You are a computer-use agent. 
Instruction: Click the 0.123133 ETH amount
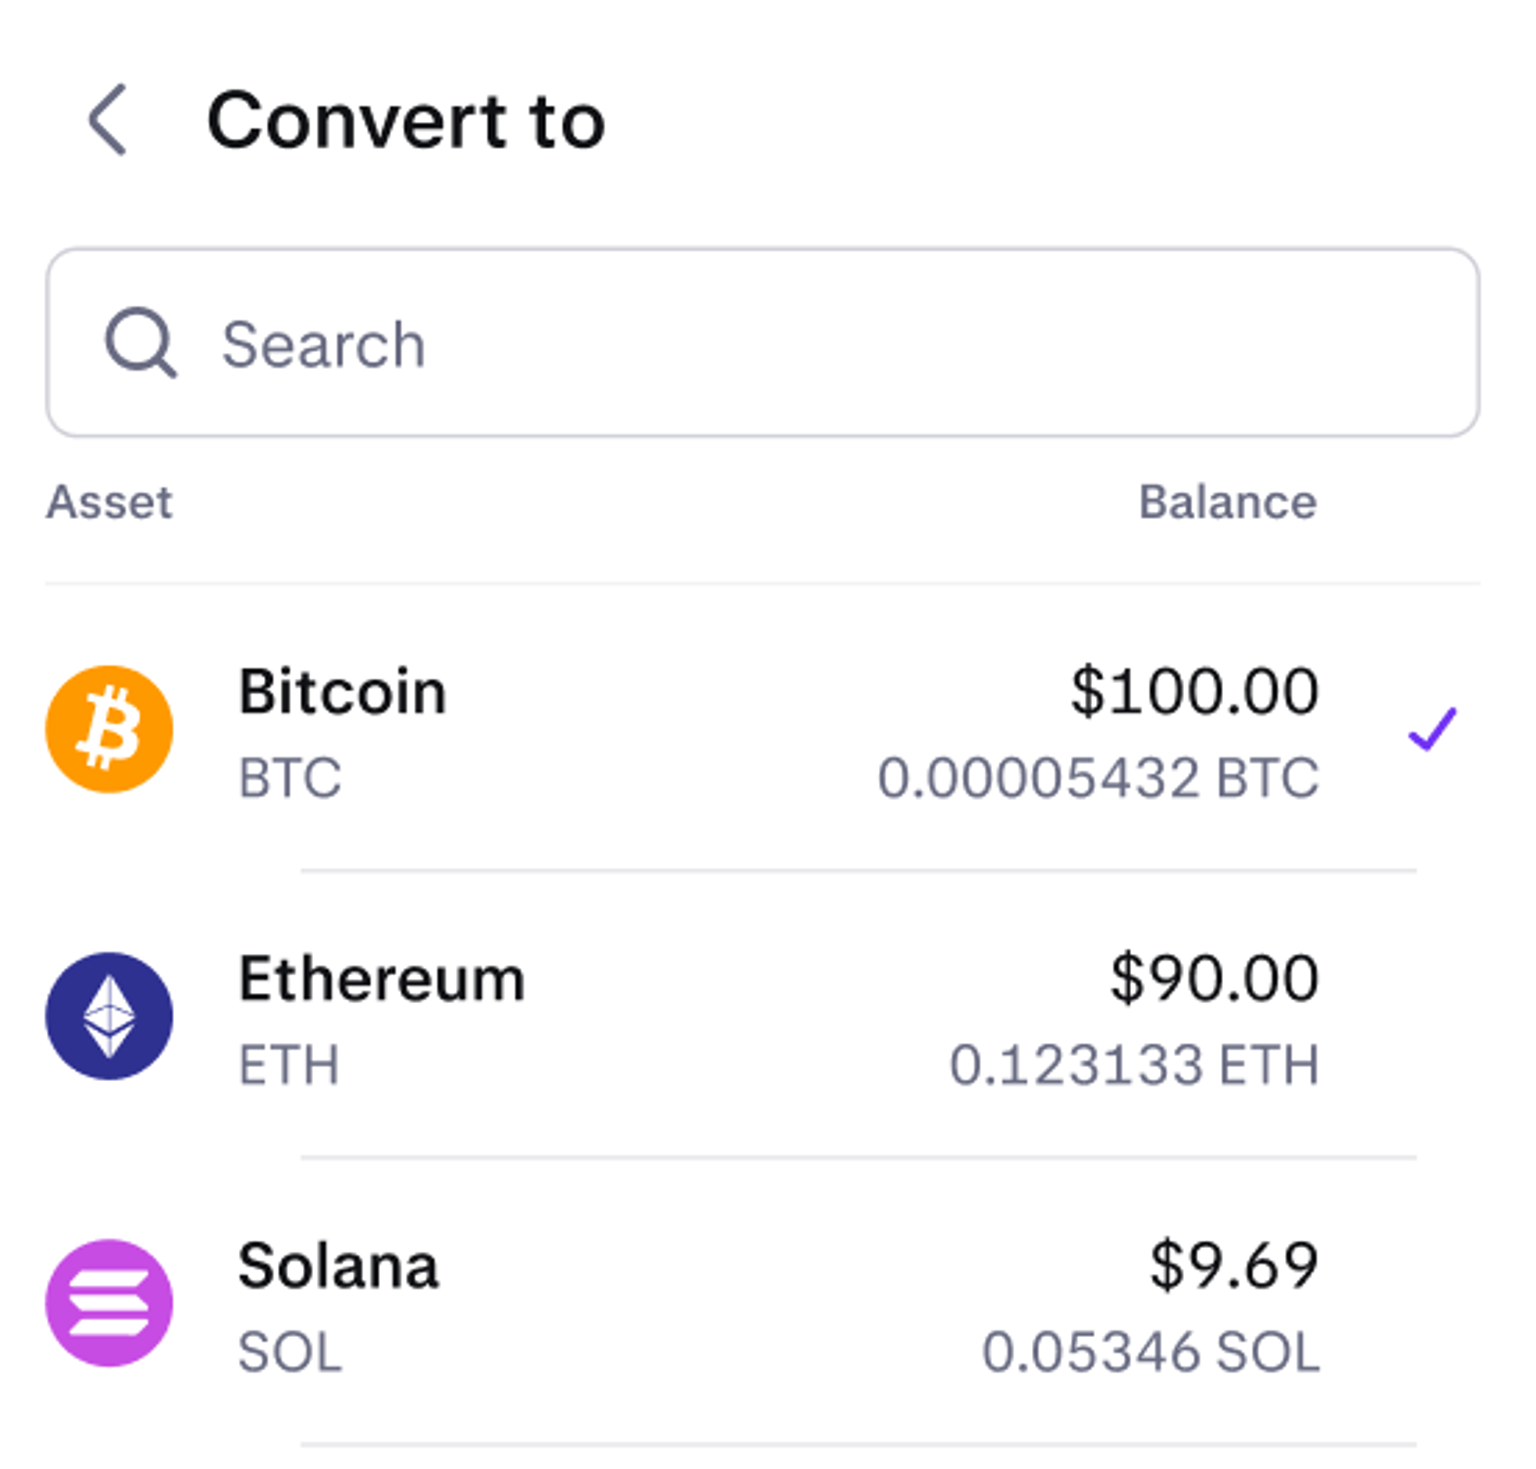coord(1134,1065)
